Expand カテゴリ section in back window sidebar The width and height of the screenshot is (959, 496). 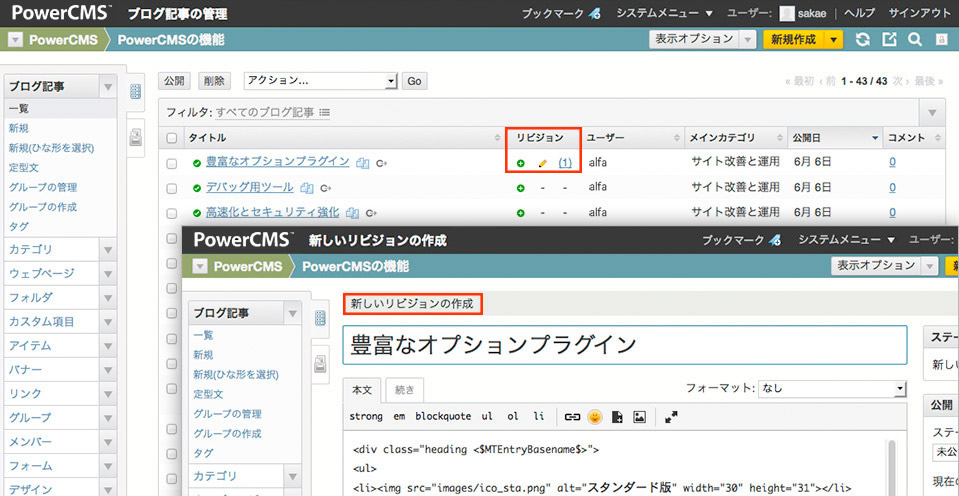click(x=108, y=250)
